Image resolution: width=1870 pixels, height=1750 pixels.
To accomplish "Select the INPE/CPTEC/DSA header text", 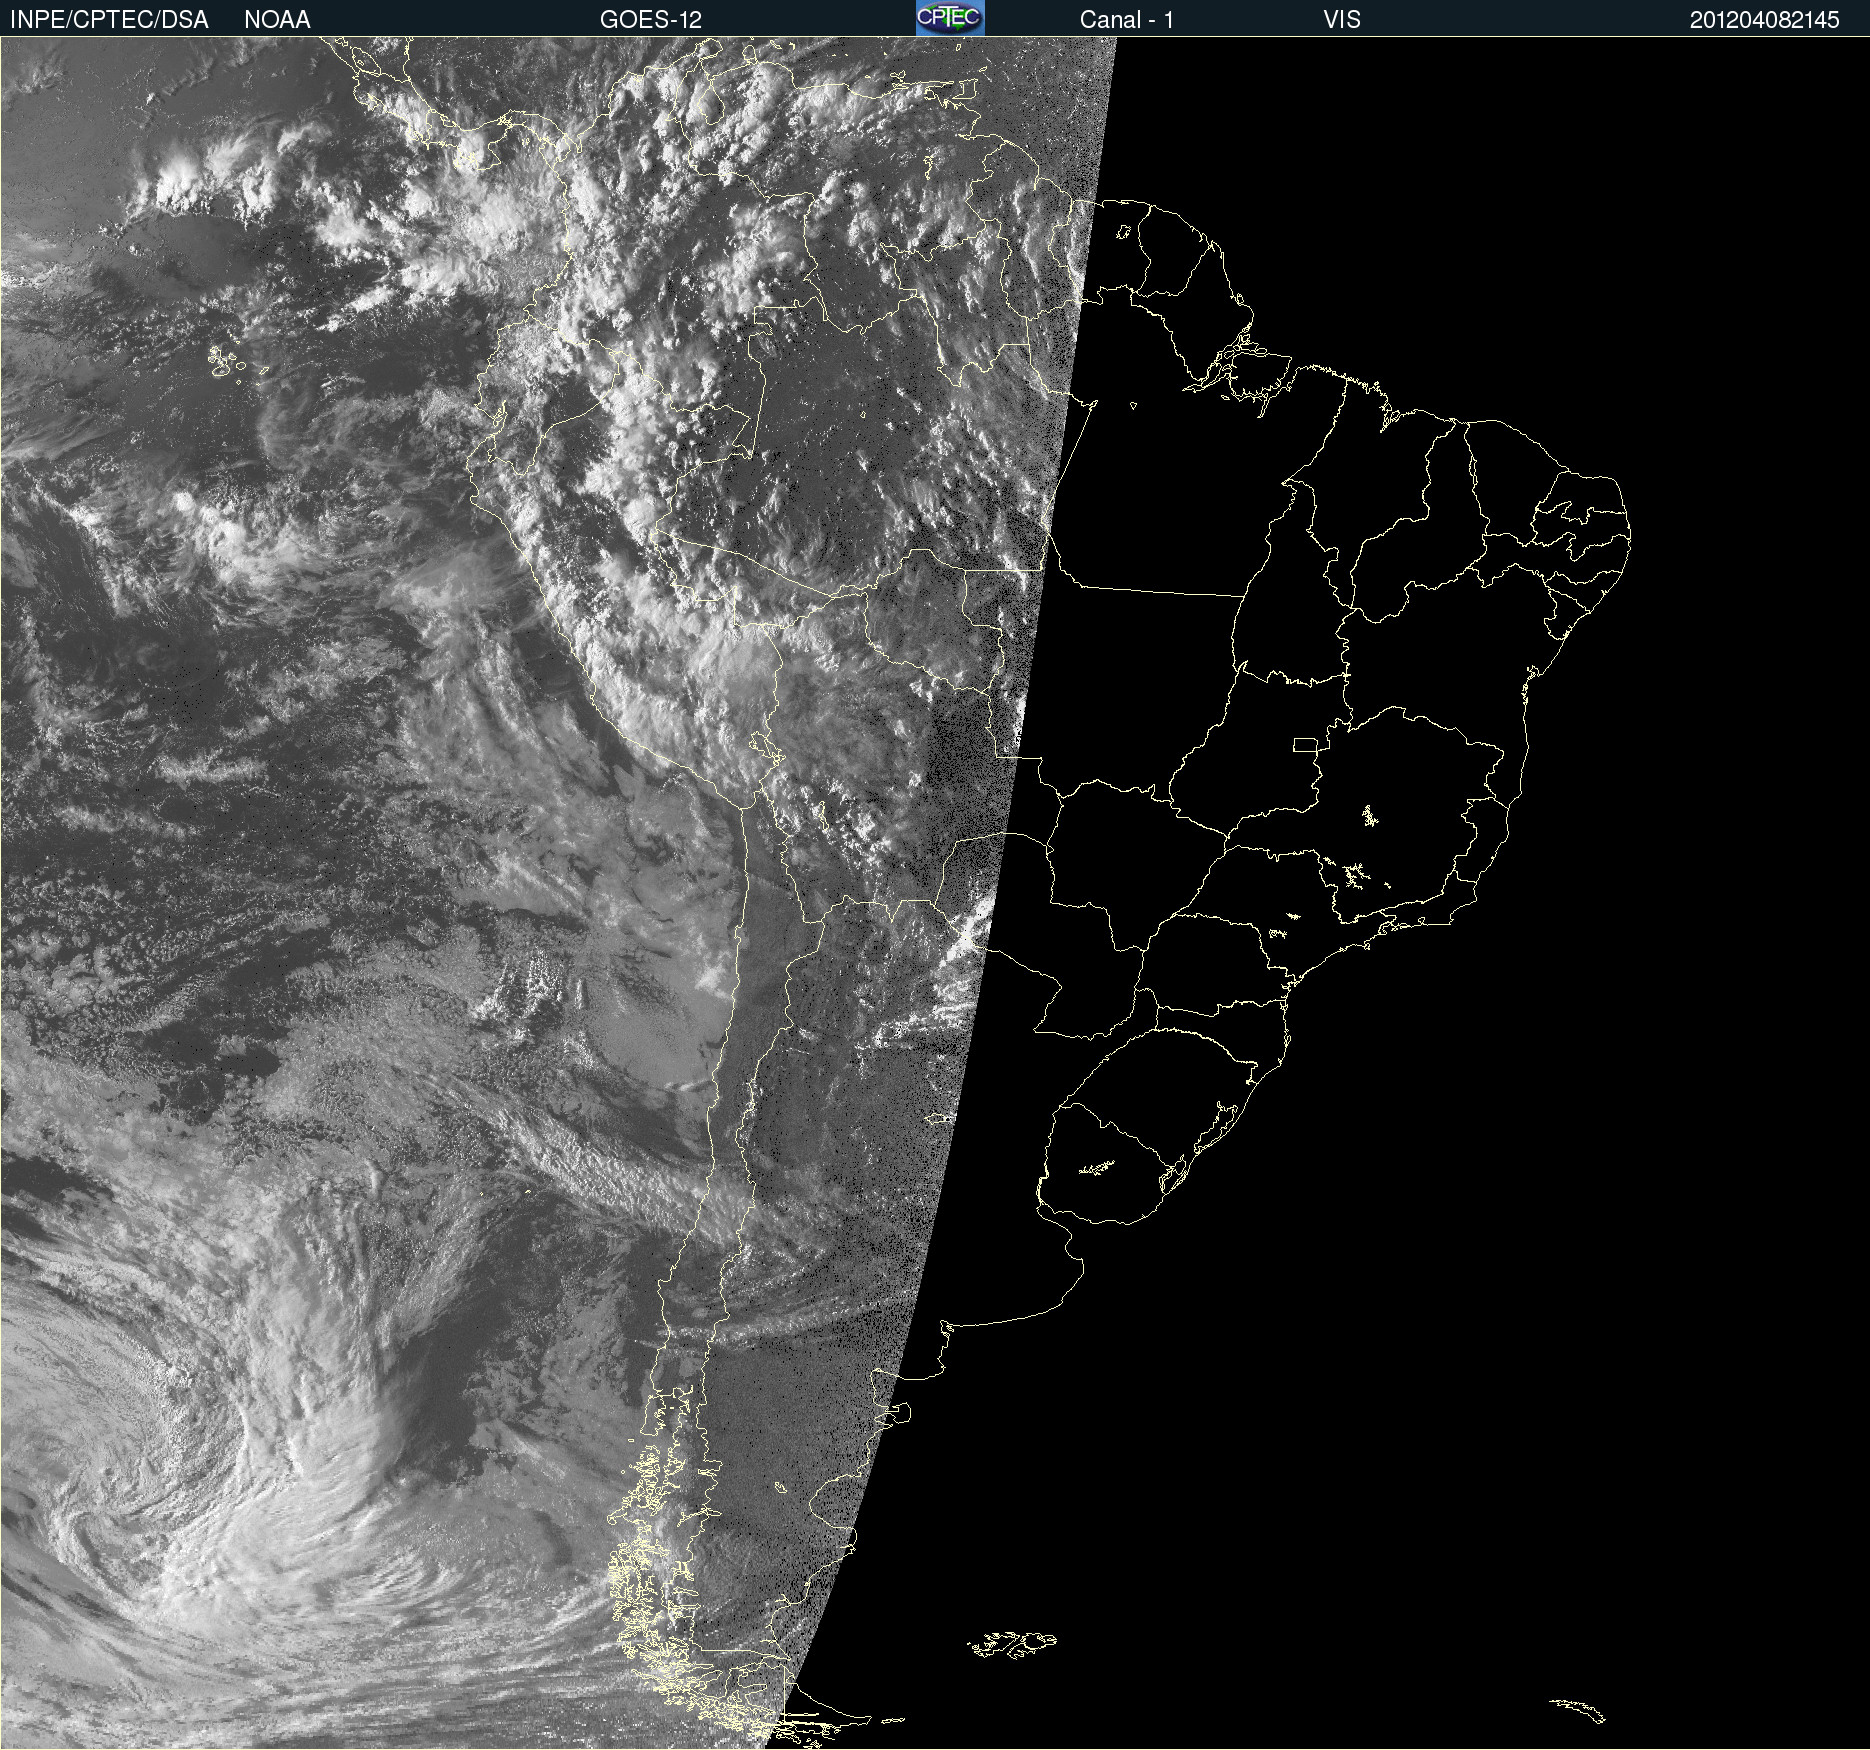I will tap(109, 20).
